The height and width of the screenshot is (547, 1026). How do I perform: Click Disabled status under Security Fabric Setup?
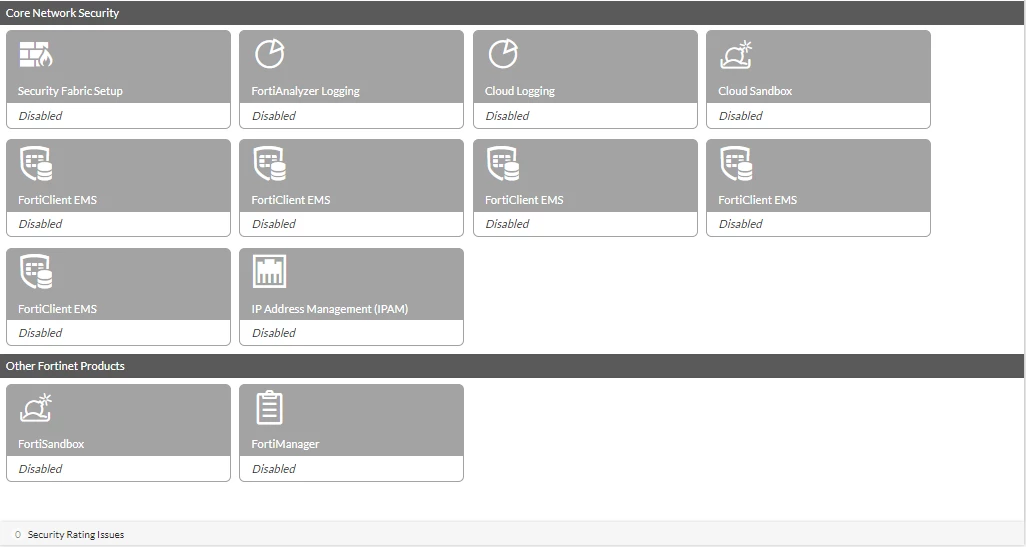click(41, 116)
